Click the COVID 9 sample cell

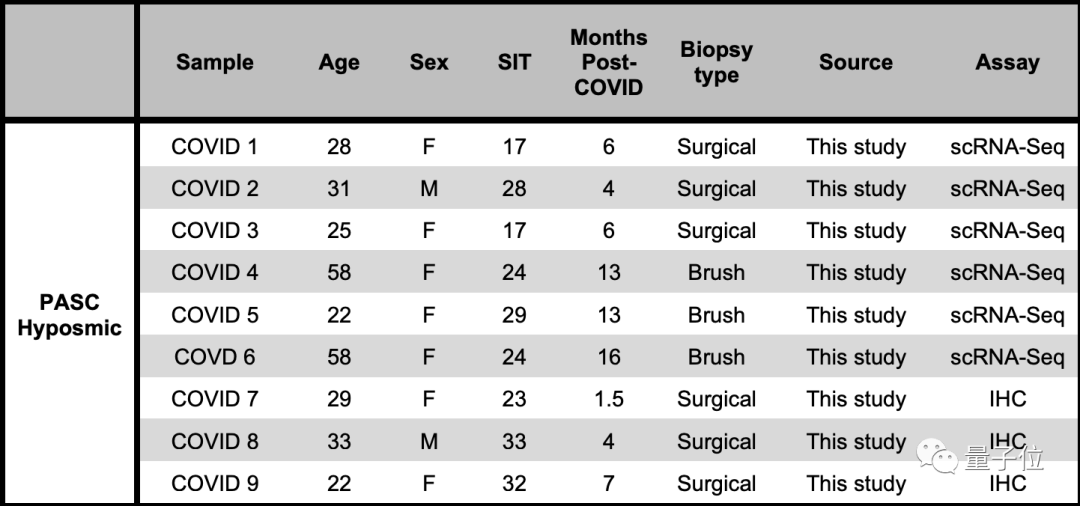click(214, 484)
